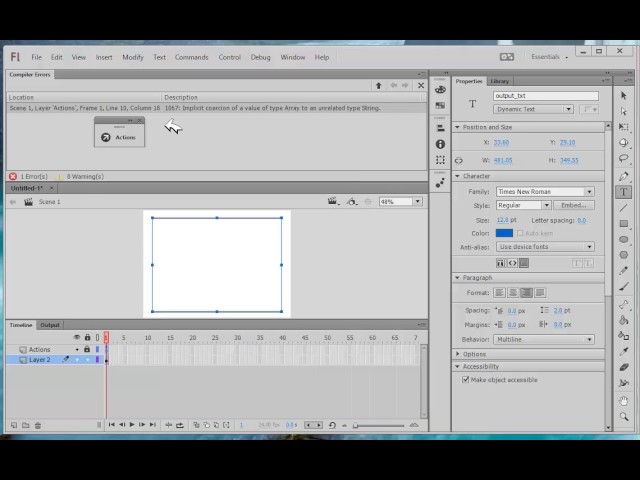Select the Lasso tool
The image size is (640, 480).
[x=623, y=158]
